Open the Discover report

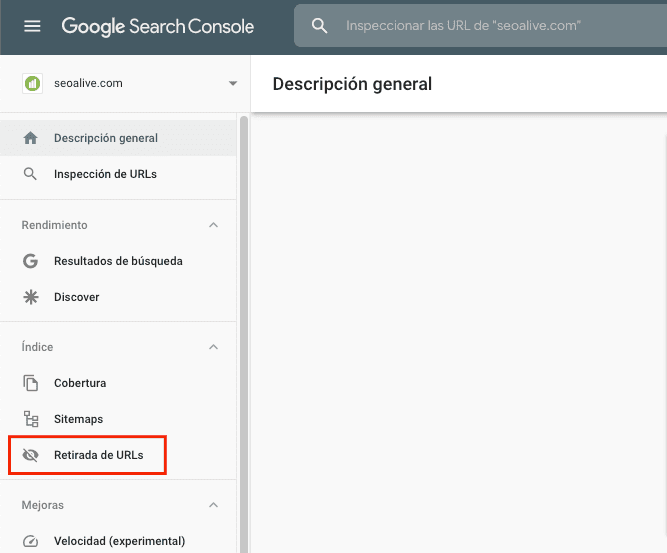point(118,297)
